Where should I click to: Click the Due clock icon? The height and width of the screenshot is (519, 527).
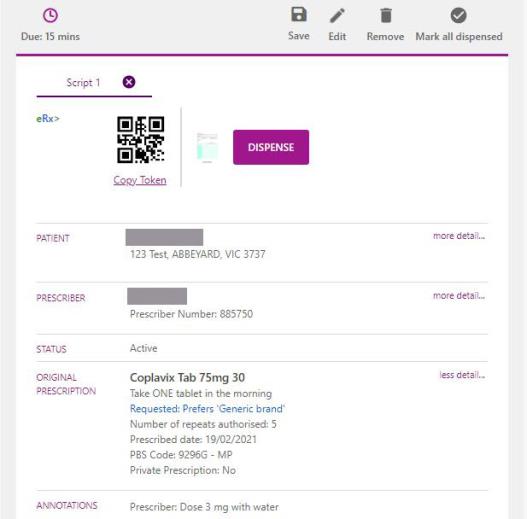tap(50, 15)
